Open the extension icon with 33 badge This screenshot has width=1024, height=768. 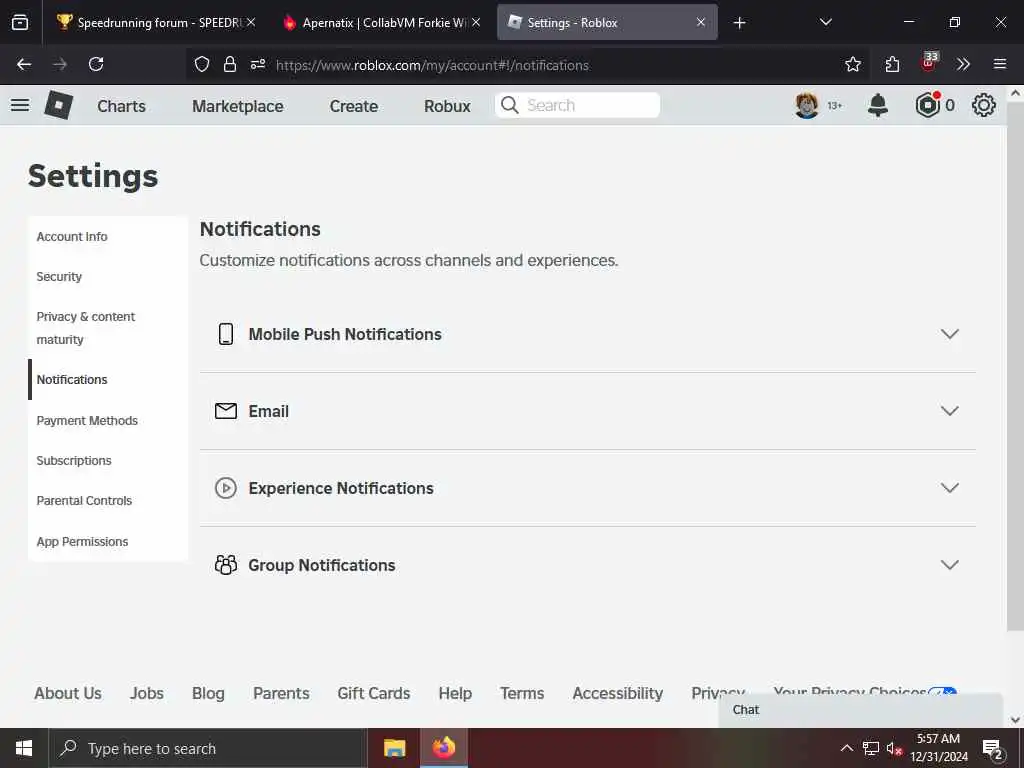coord(929,62)
